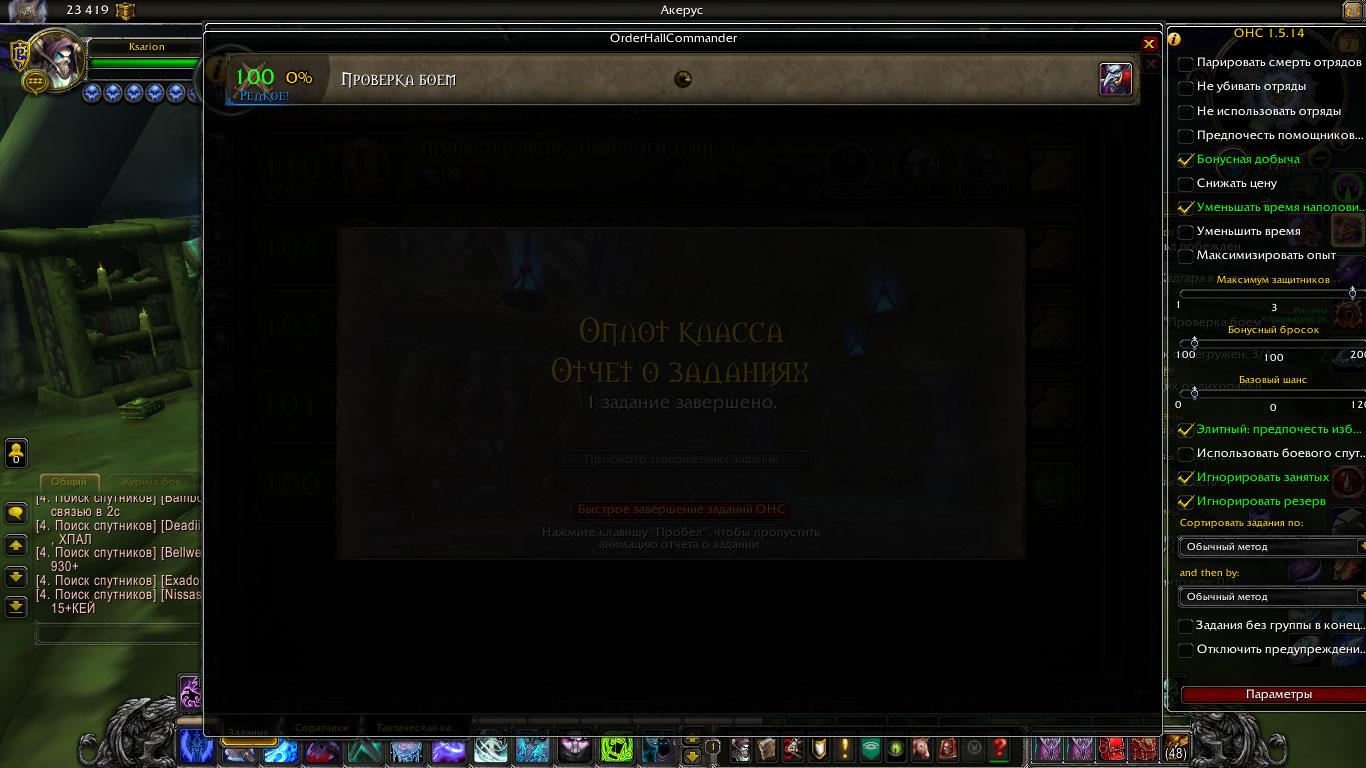Switch to the Журнал боя chat tab
The image size is (1366, 768).
pos(152,482)
